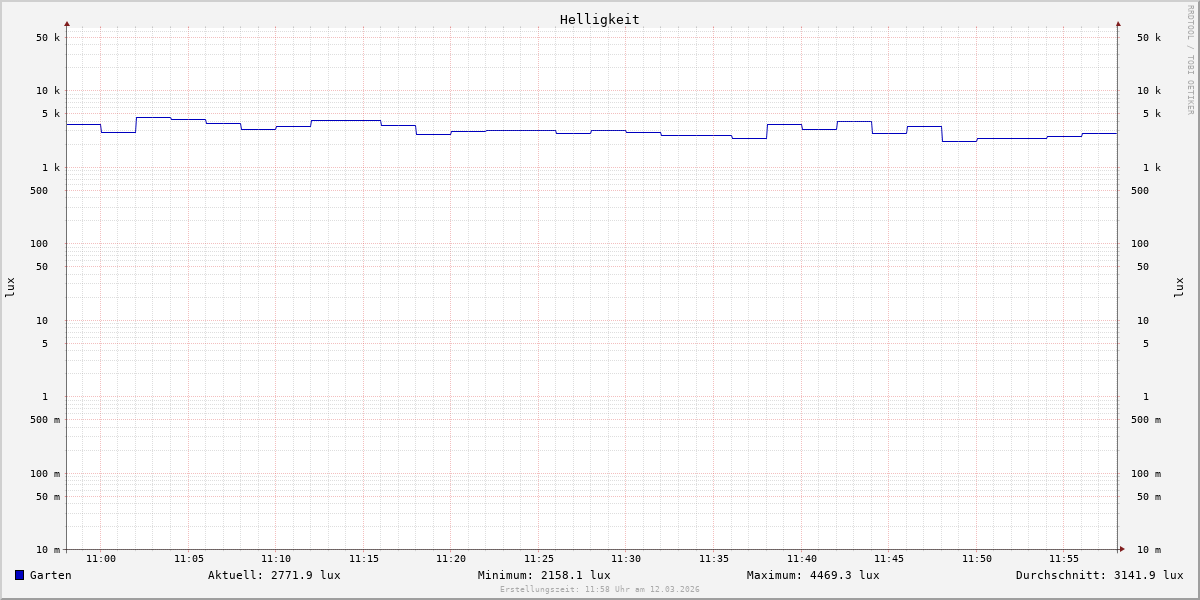
Task: Click the Erstellungszeit timestamp footer text
Action: coord(600,590)
